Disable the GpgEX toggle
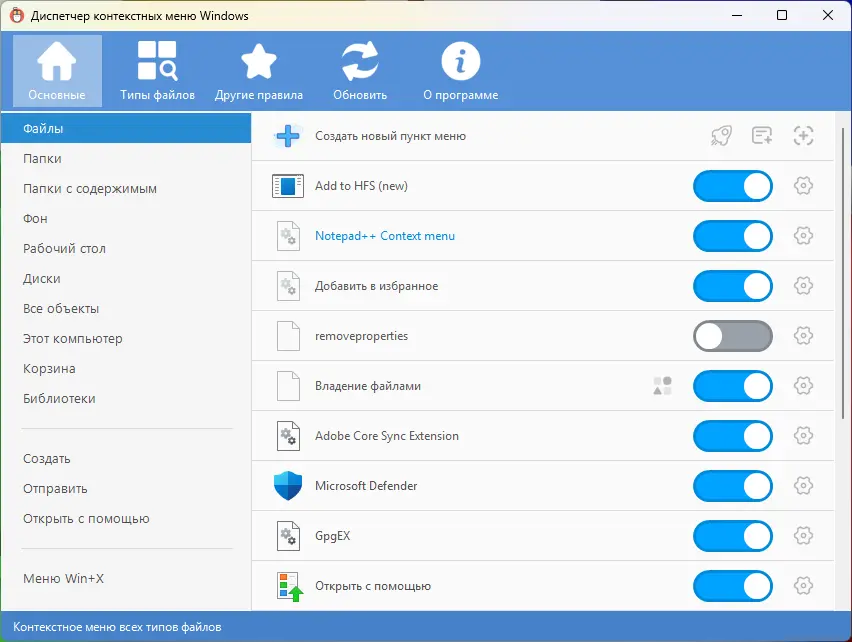The width and height of the screenshot is (852, 642). click(x=732, y=536)
